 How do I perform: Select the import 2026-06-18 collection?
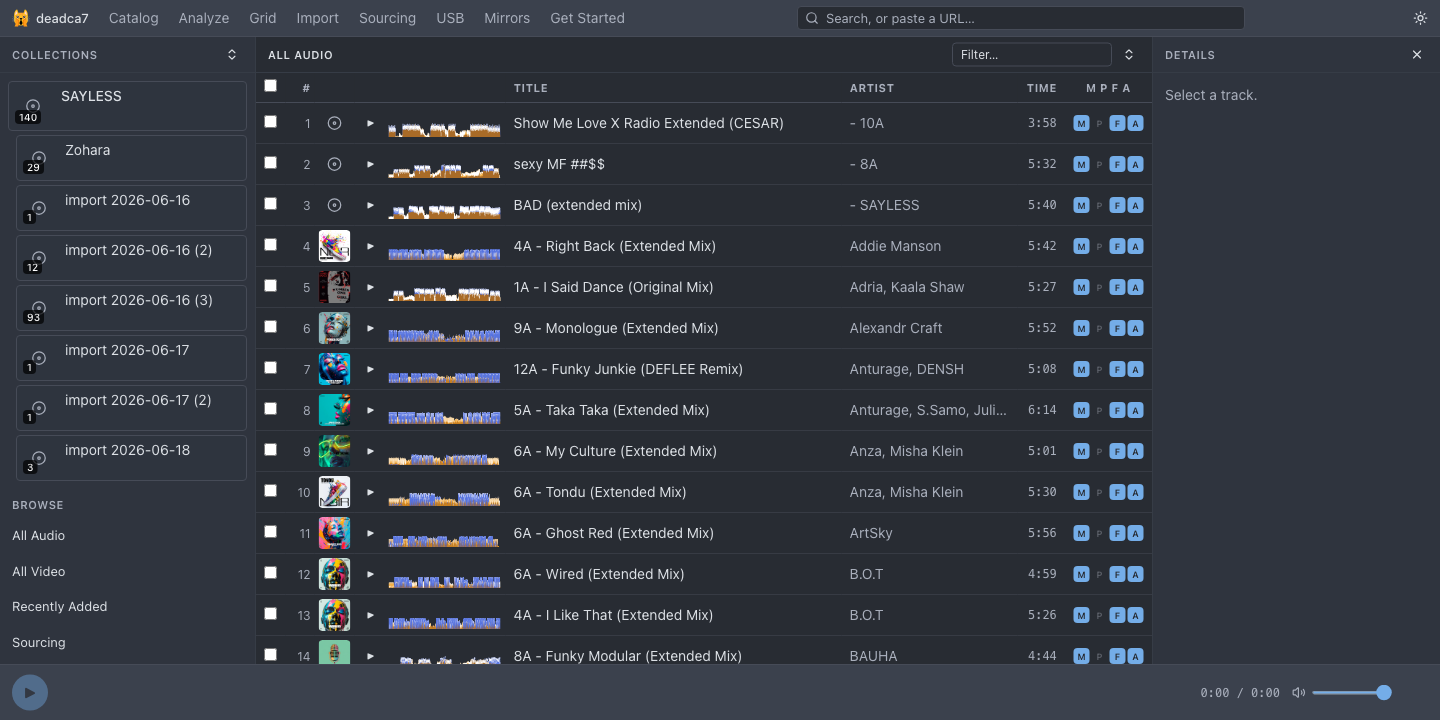click(x=131, y=458)
